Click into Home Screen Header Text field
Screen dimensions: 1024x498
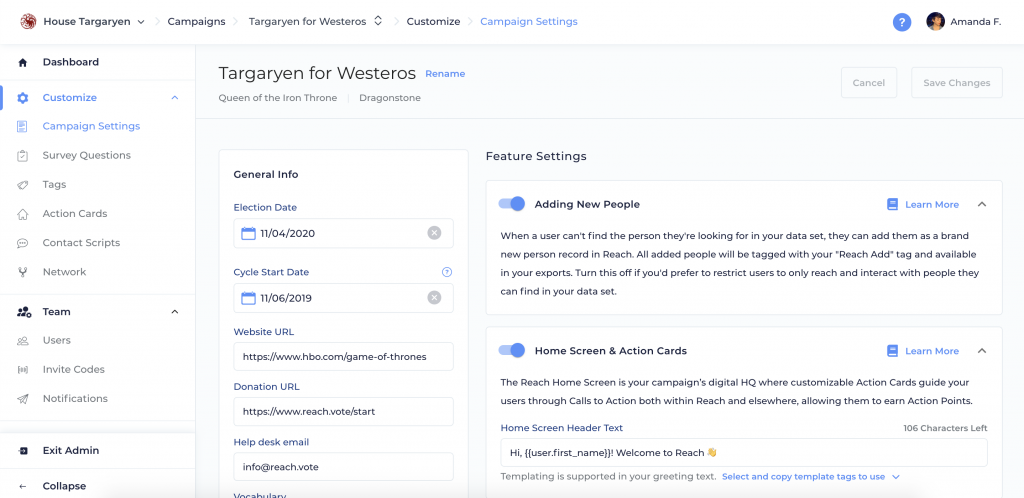744,452
